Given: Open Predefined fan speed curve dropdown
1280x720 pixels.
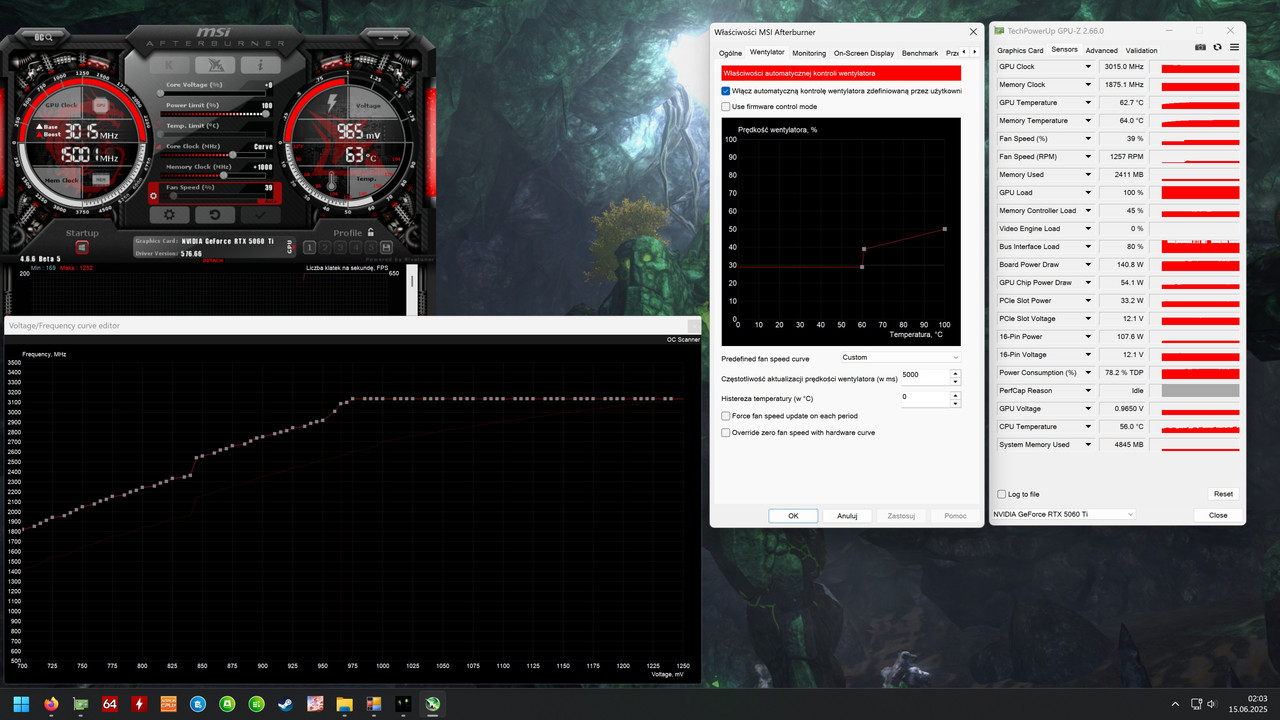Looking at the screenshot, I should click(x=900, y=357).
